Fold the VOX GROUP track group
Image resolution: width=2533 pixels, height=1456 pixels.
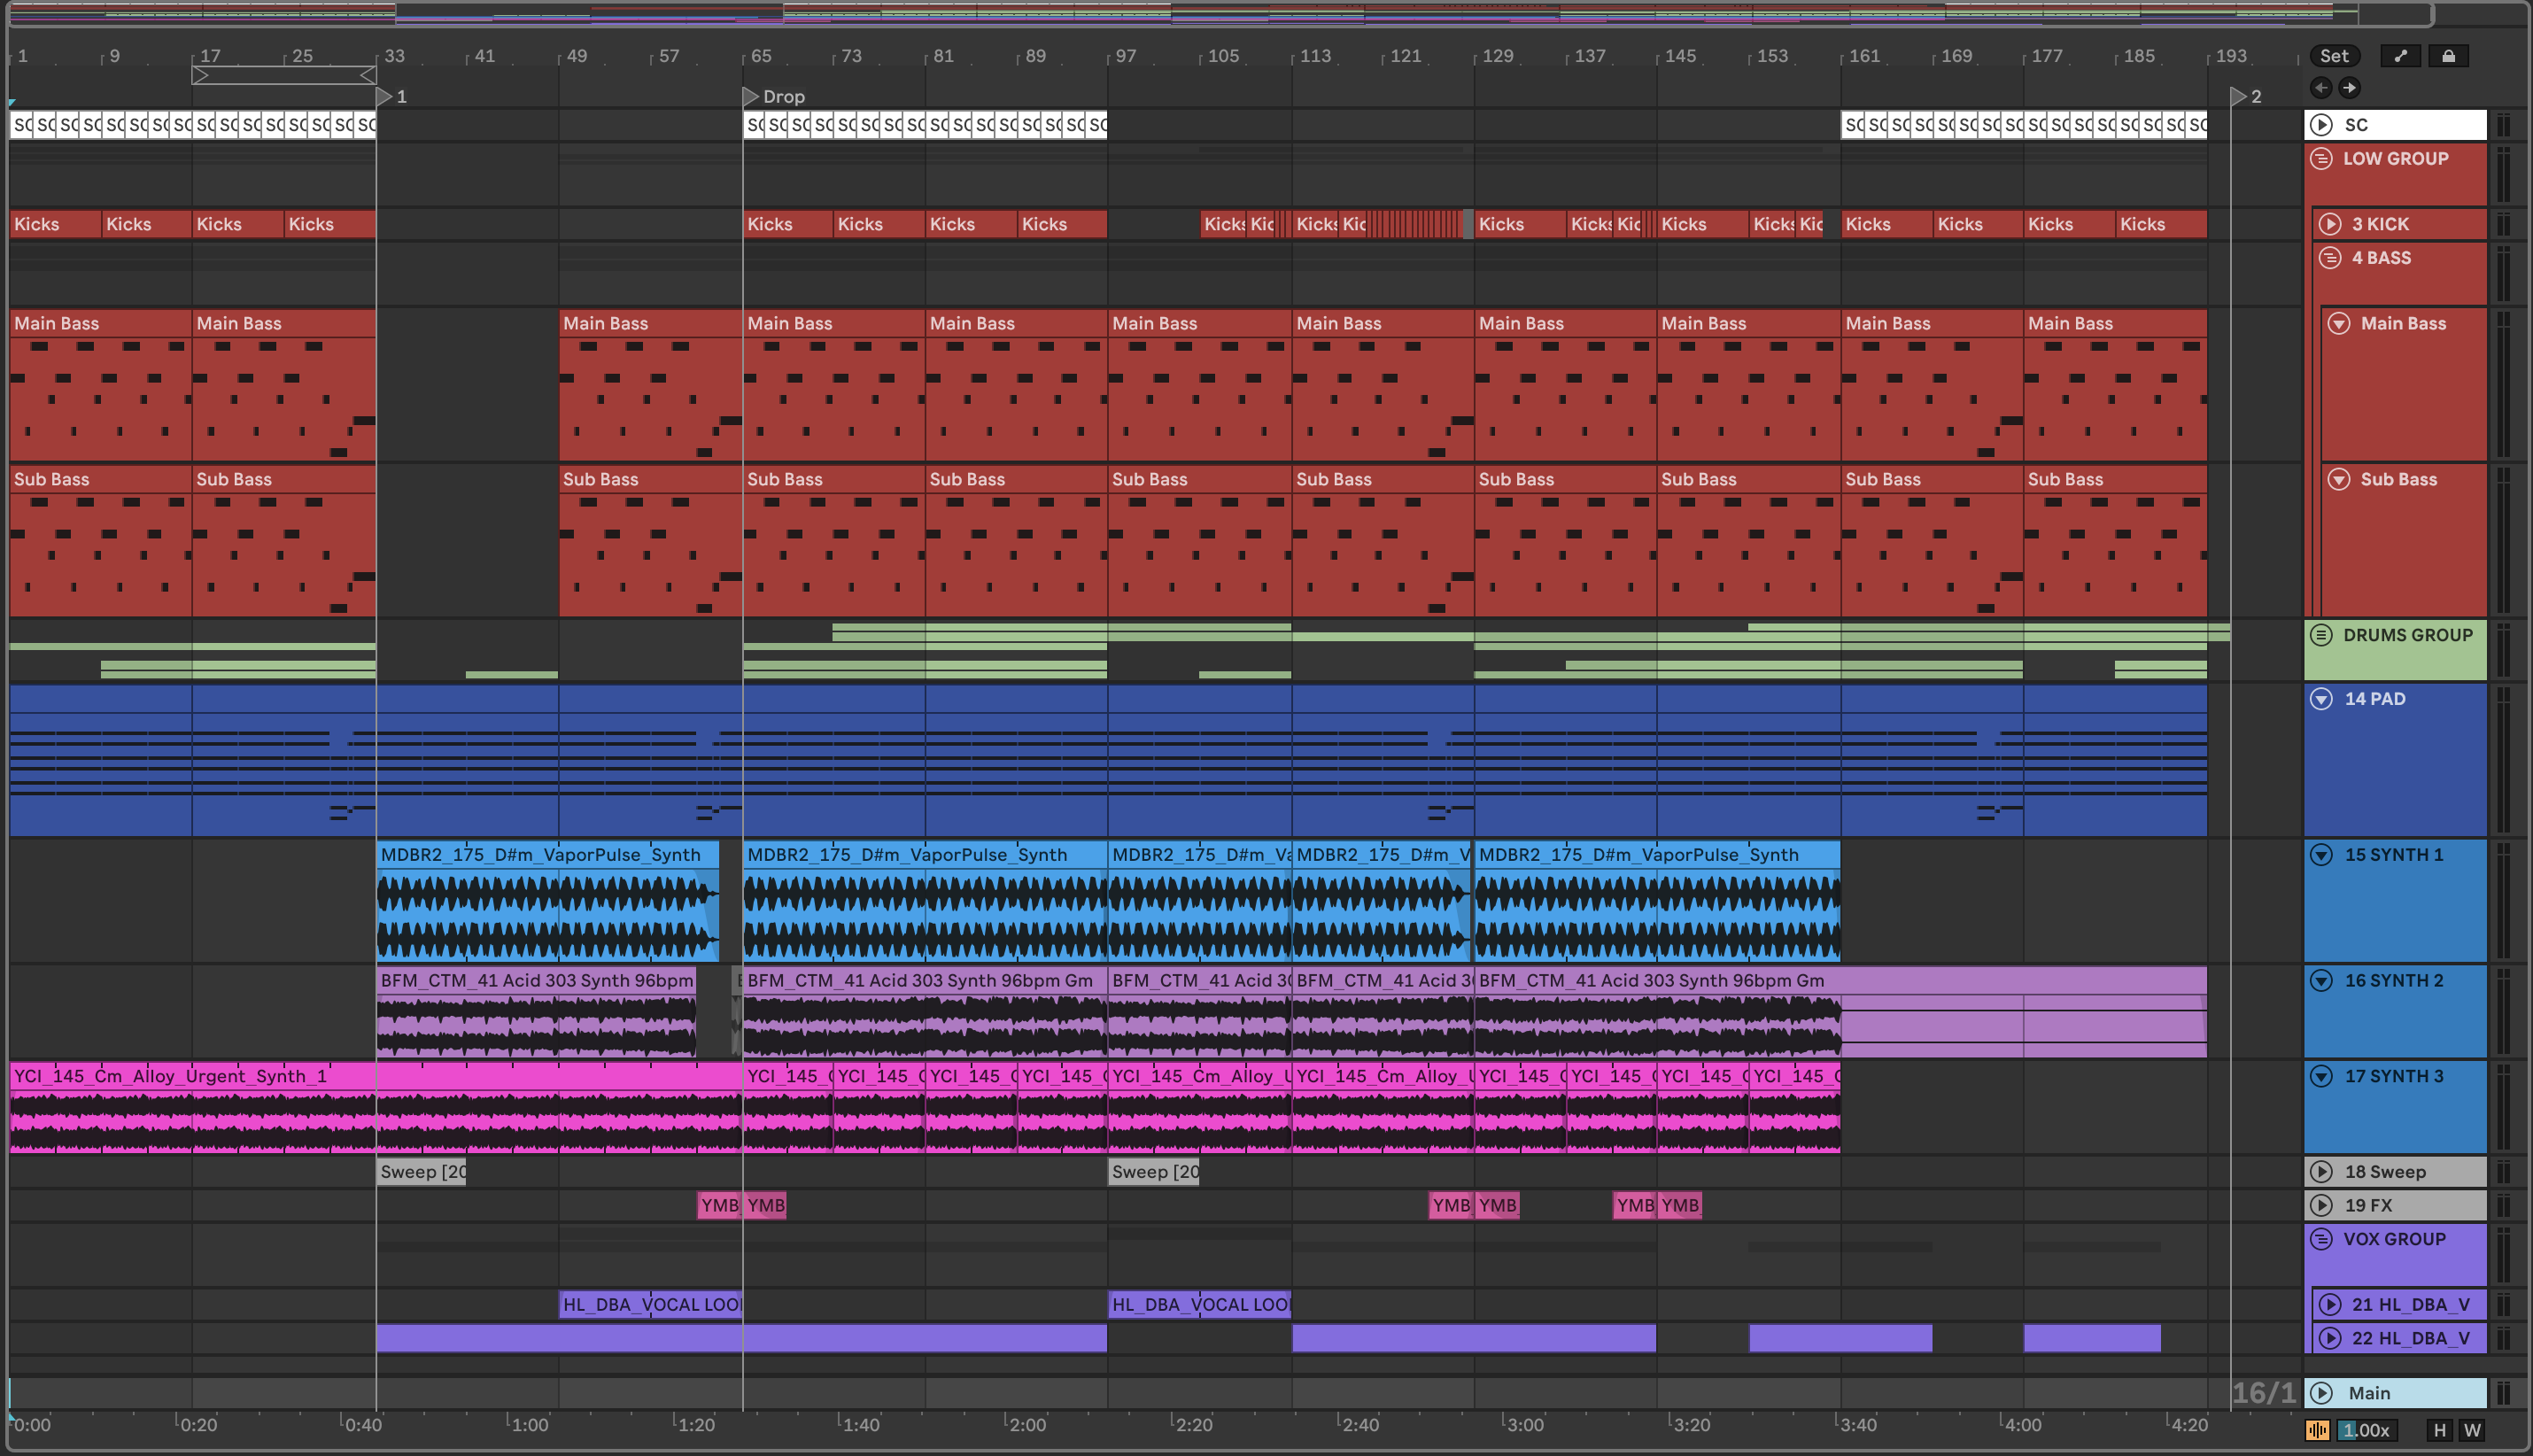pos(2322,1239)
